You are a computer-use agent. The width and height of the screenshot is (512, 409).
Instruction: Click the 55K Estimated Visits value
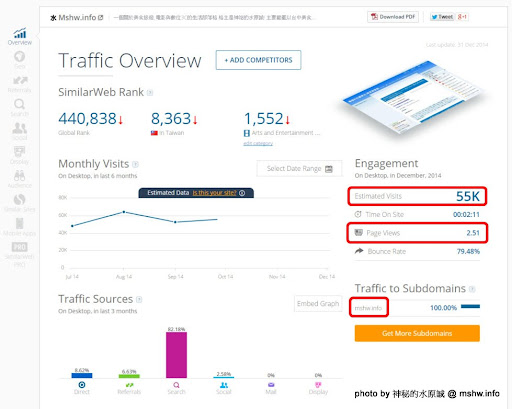pos(468,196)
